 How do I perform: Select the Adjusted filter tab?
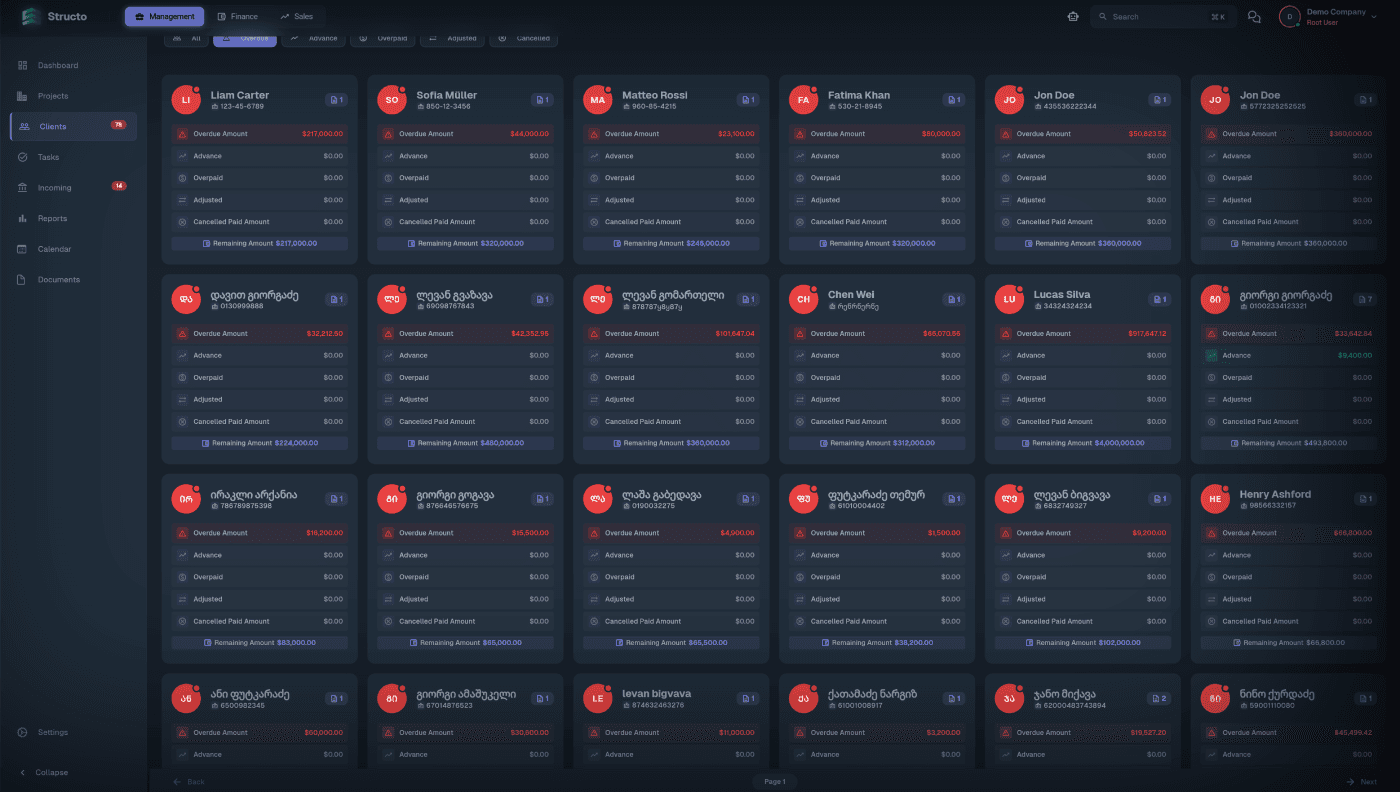click(453, 38)
